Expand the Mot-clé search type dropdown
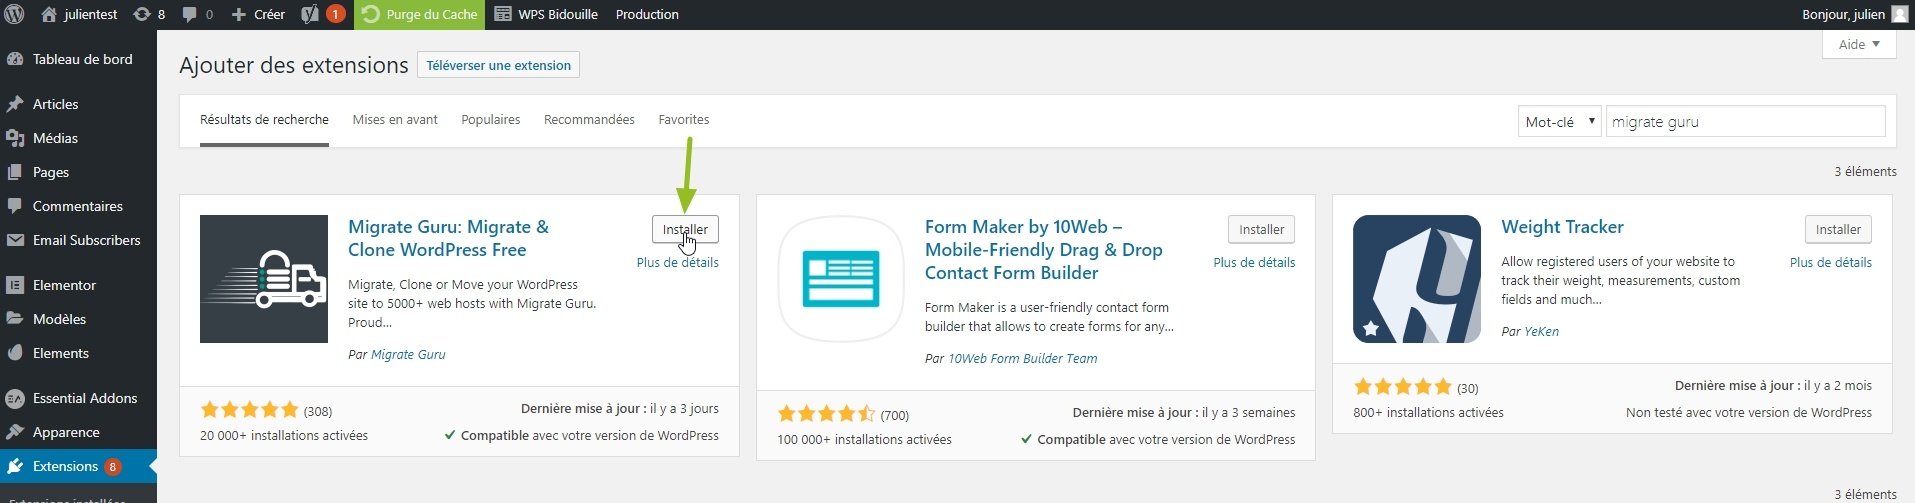This screenshot has height=503, width=1915. click(x=1559, y=122)
